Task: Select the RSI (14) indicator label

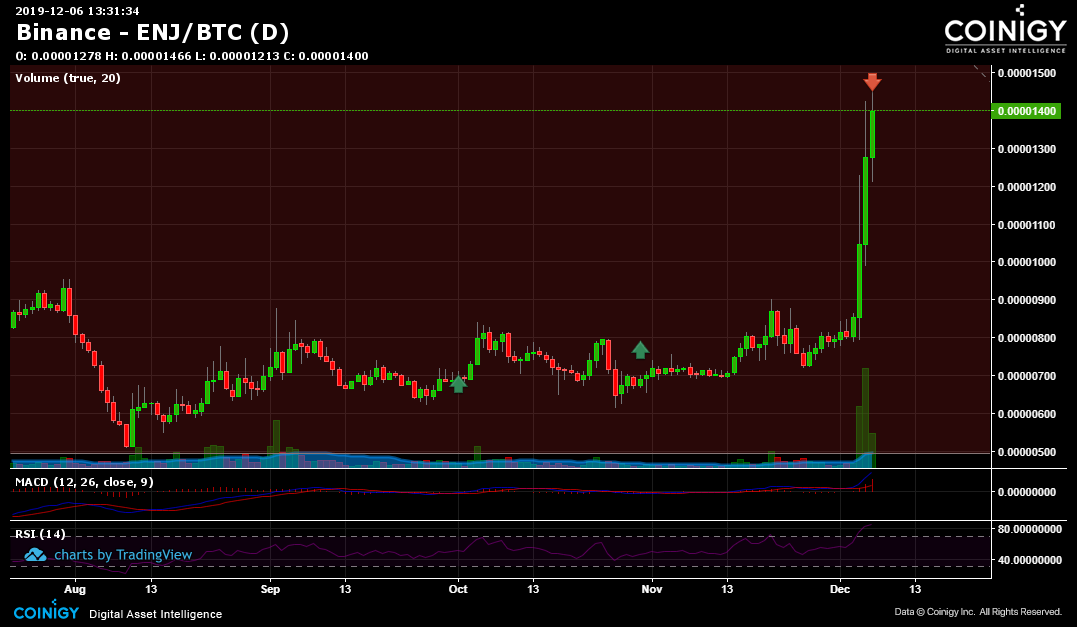Action: click(41, 534)
